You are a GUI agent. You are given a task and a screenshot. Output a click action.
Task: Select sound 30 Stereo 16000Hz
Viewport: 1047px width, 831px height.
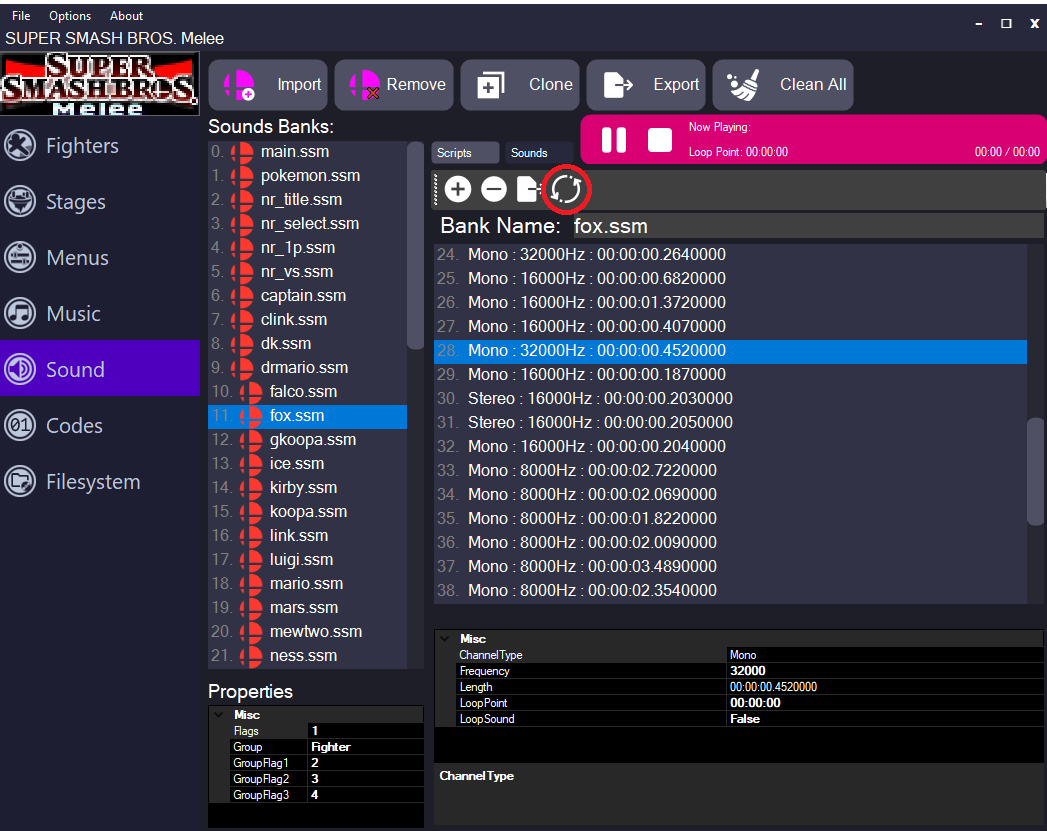coord(730,398)
